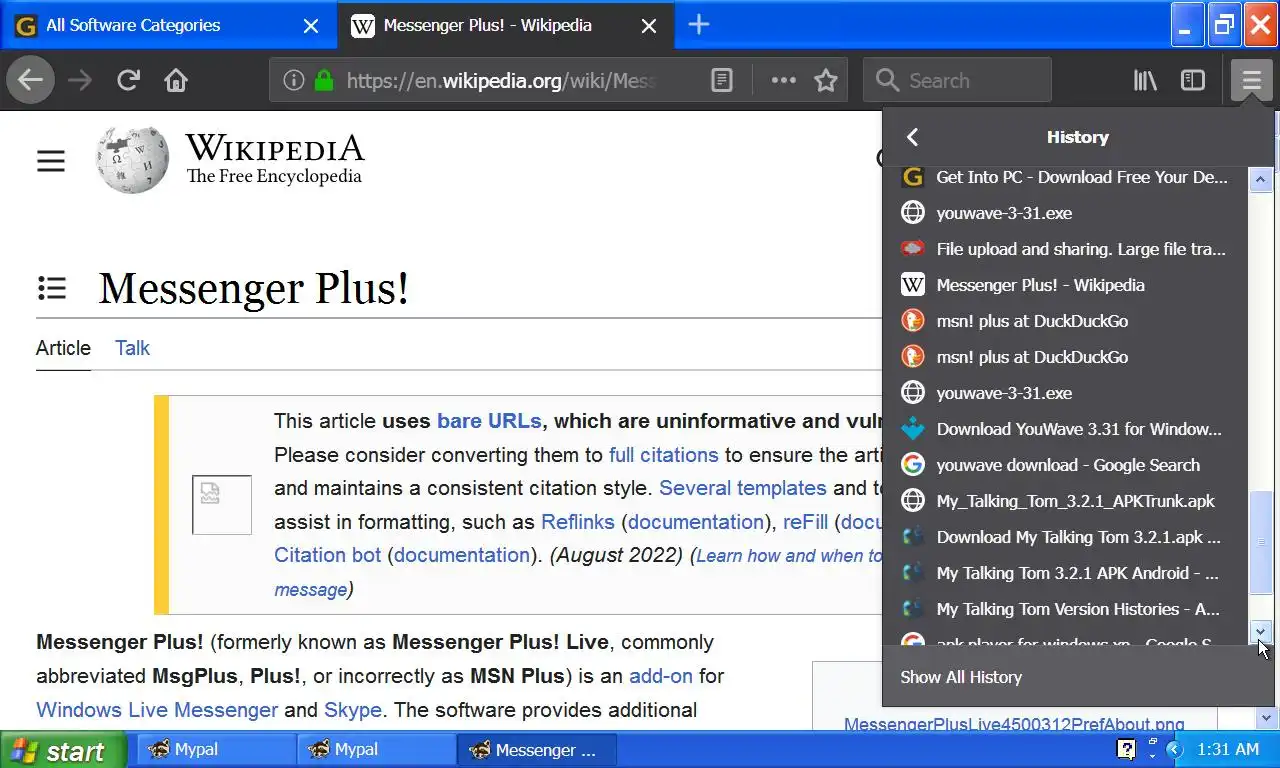Open File upload and sharing history entry
Viewport: 1280px width, 768px height.
coord(1065,249)
